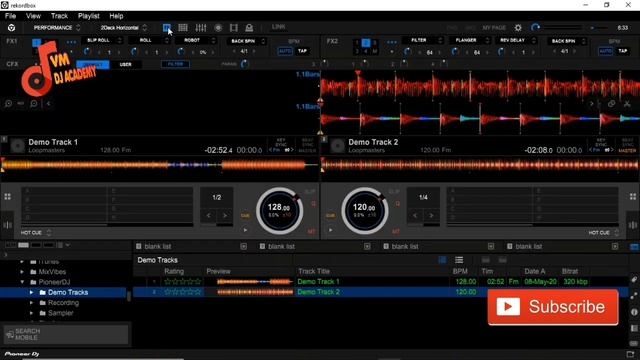This screenshot has width=640, height=360.
Task: Select the CFX FILTER button
Action: [176, 64]
